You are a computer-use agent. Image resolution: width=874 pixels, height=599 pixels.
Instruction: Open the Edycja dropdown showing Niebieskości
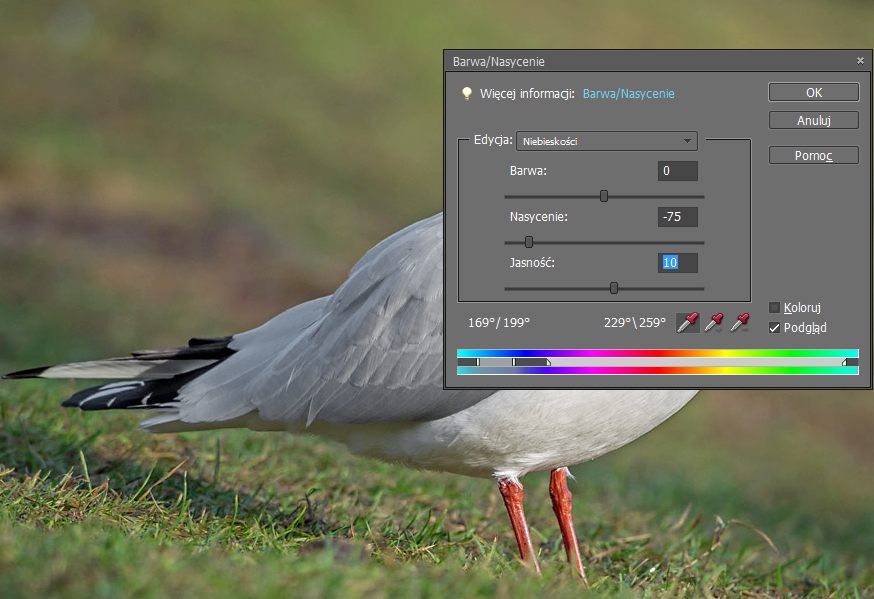tap(607, 141)
